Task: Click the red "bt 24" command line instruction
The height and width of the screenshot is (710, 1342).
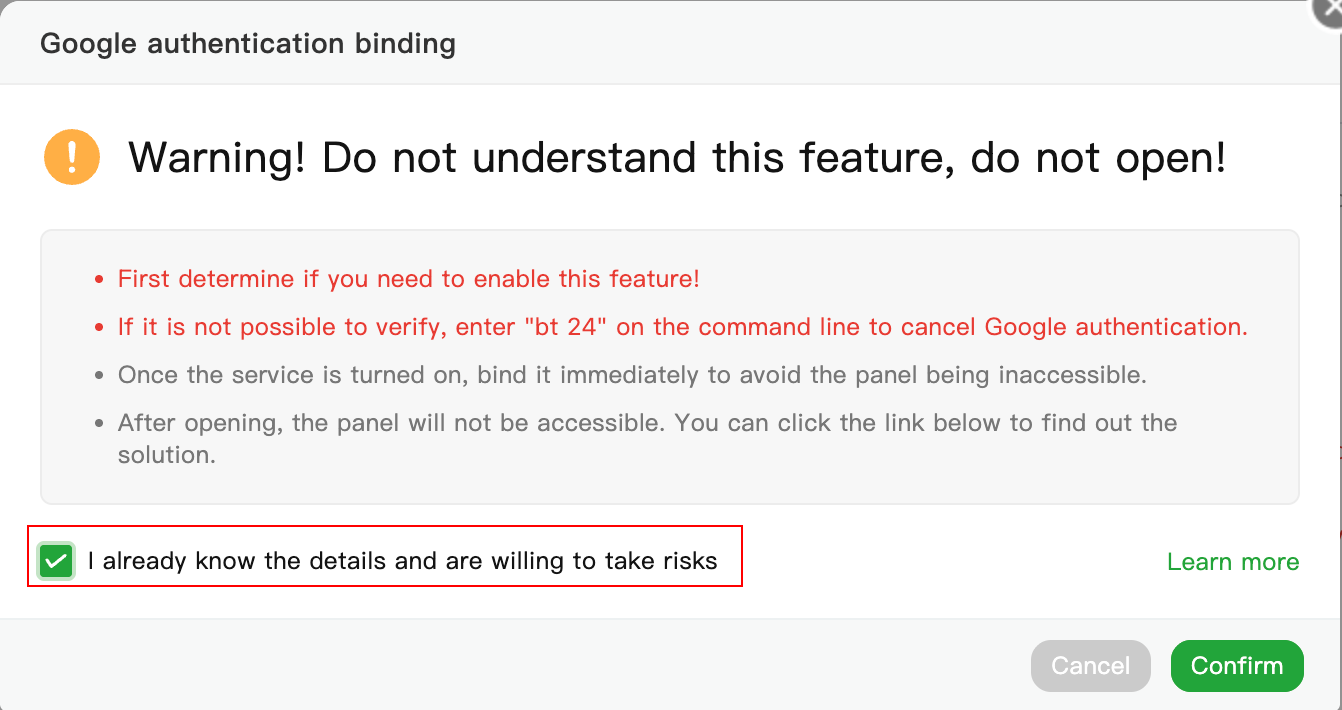Action: tap(682, 327)
